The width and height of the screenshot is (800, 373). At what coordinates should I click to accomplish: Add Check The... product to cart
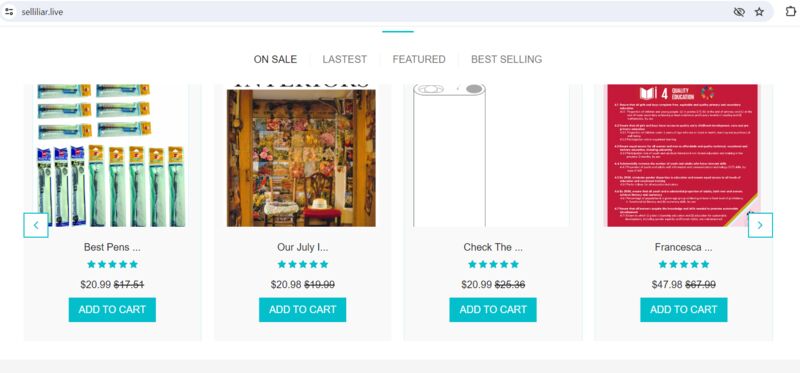[493, 310]
